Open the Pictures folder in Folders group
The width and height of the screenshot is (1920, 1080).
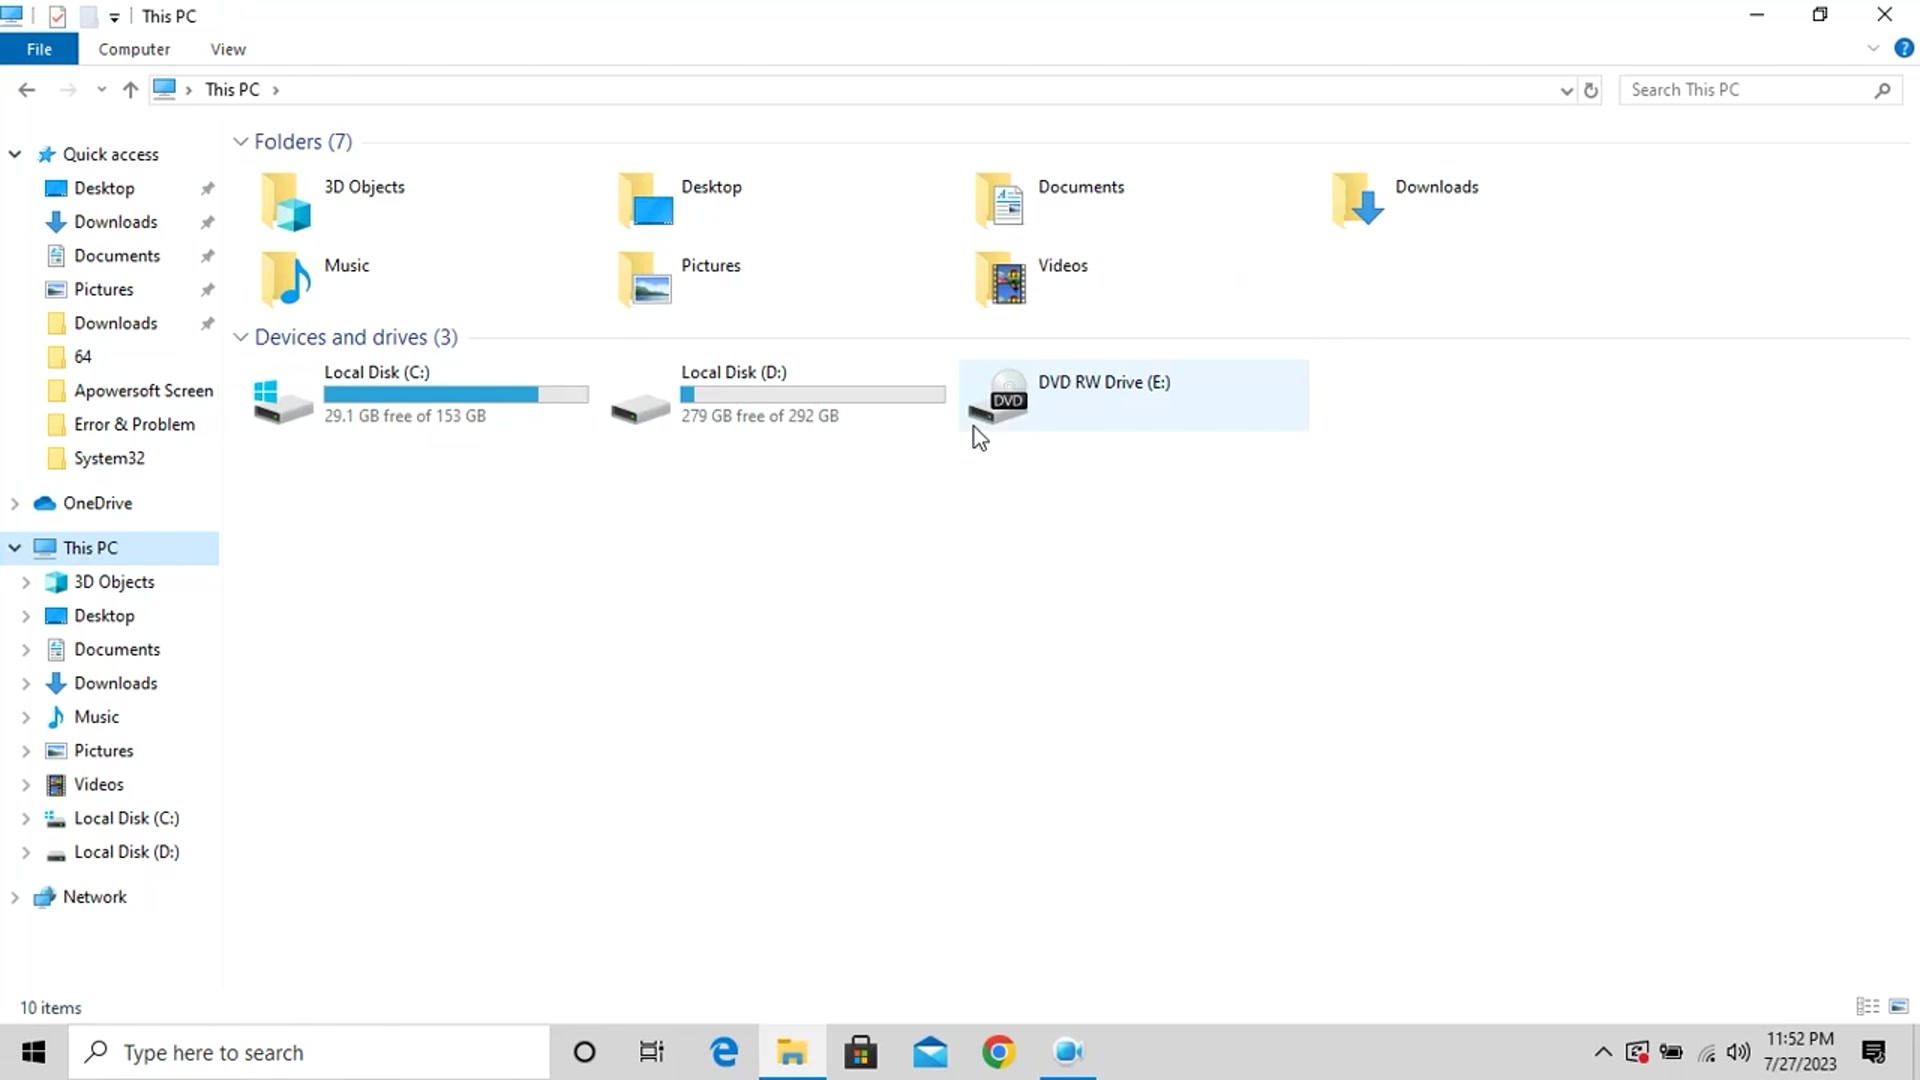click(x=645, y=278)
